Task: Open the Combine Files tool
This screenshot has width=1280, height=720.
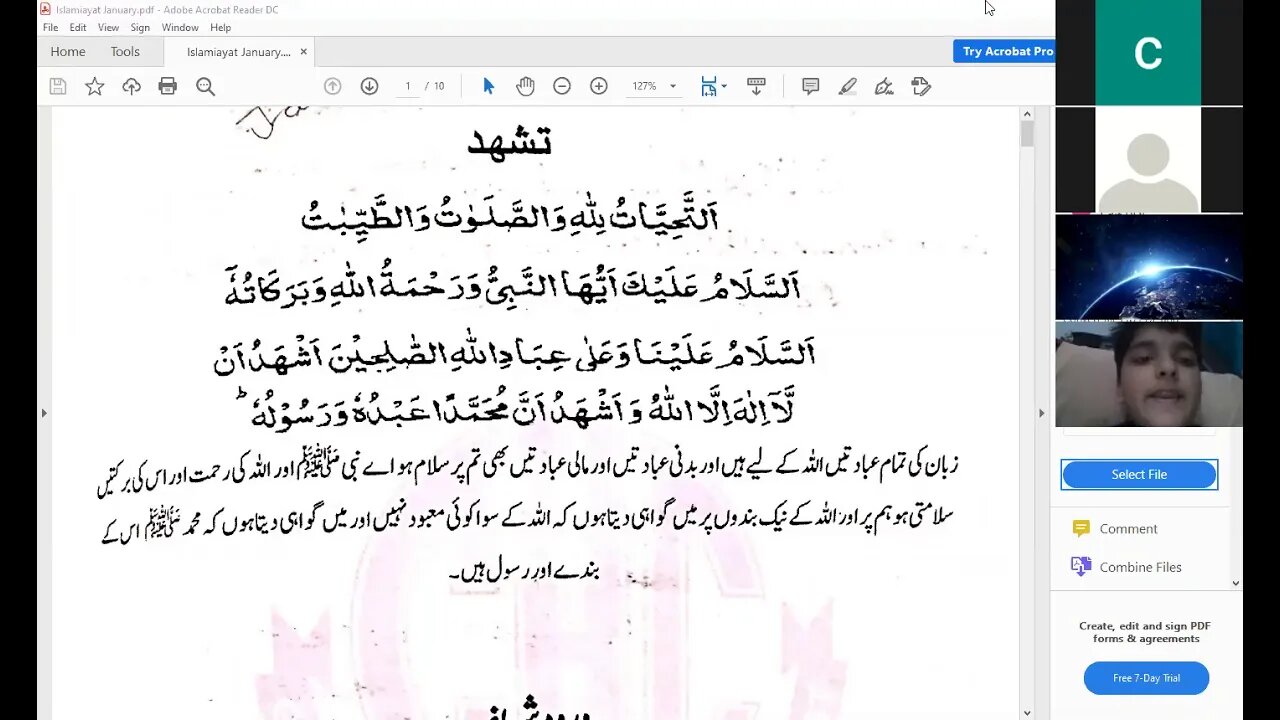Action: [x=1140, y=567]
